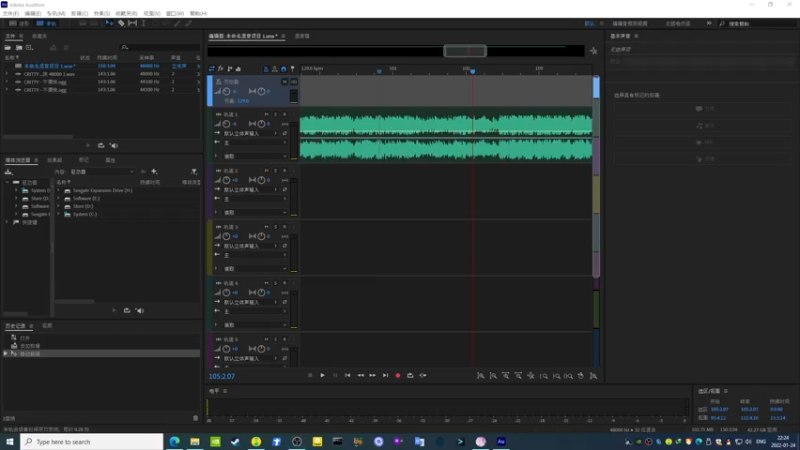Solo track 1 with S button

(274, 114)
